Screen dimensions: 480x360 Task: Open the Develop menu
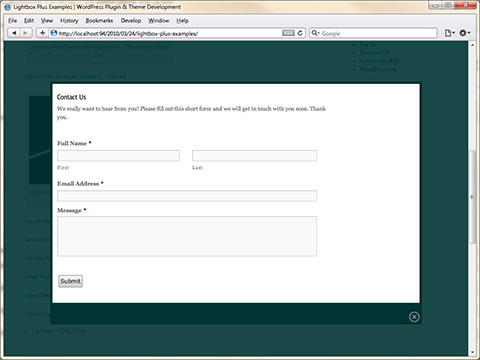click(131, 21)
